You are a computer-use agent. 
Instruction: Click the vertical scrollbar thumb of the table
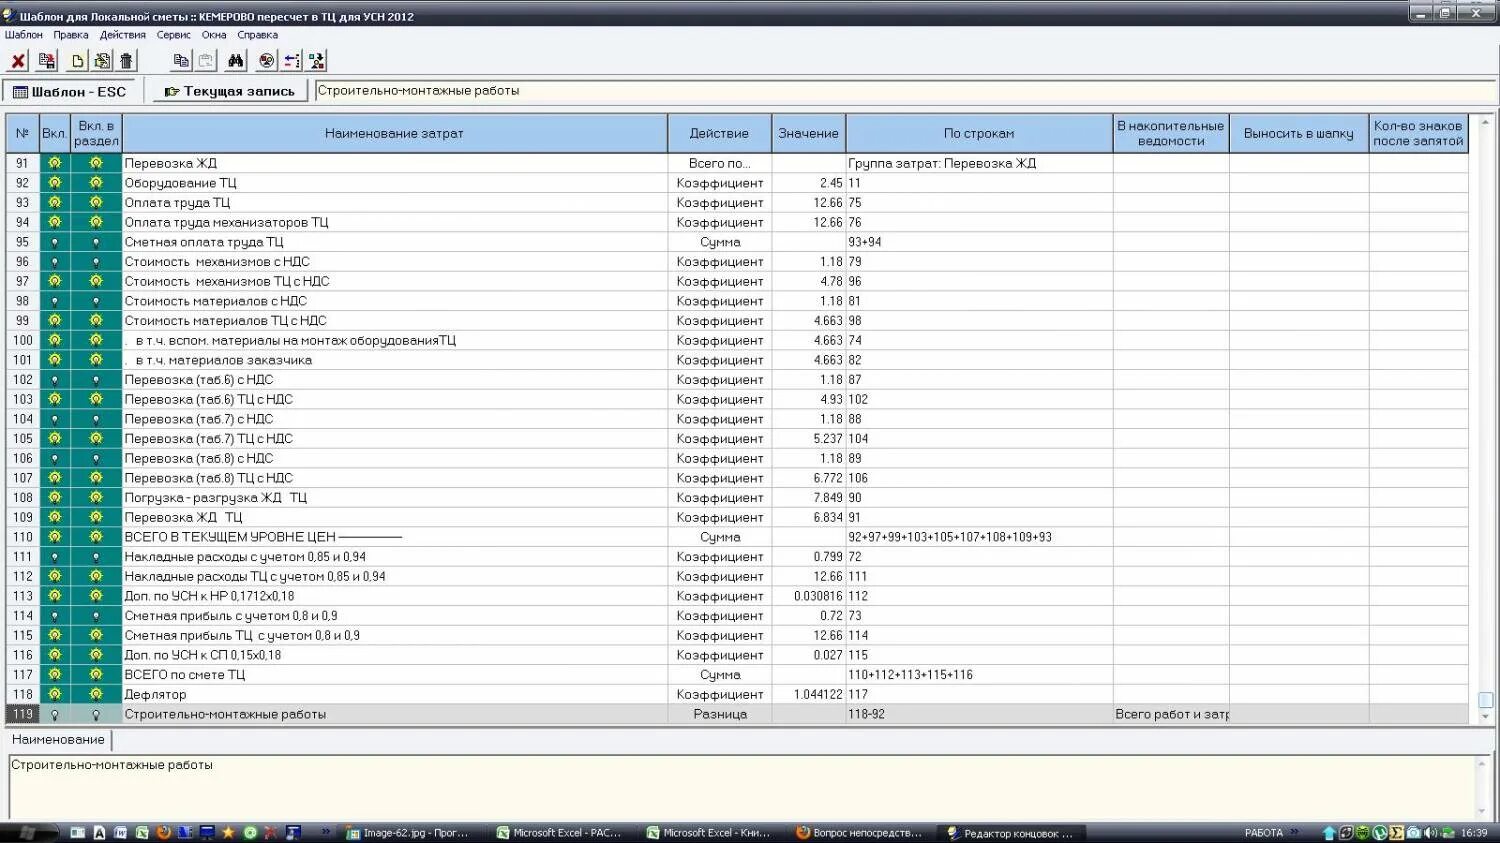click(1485, 700)
